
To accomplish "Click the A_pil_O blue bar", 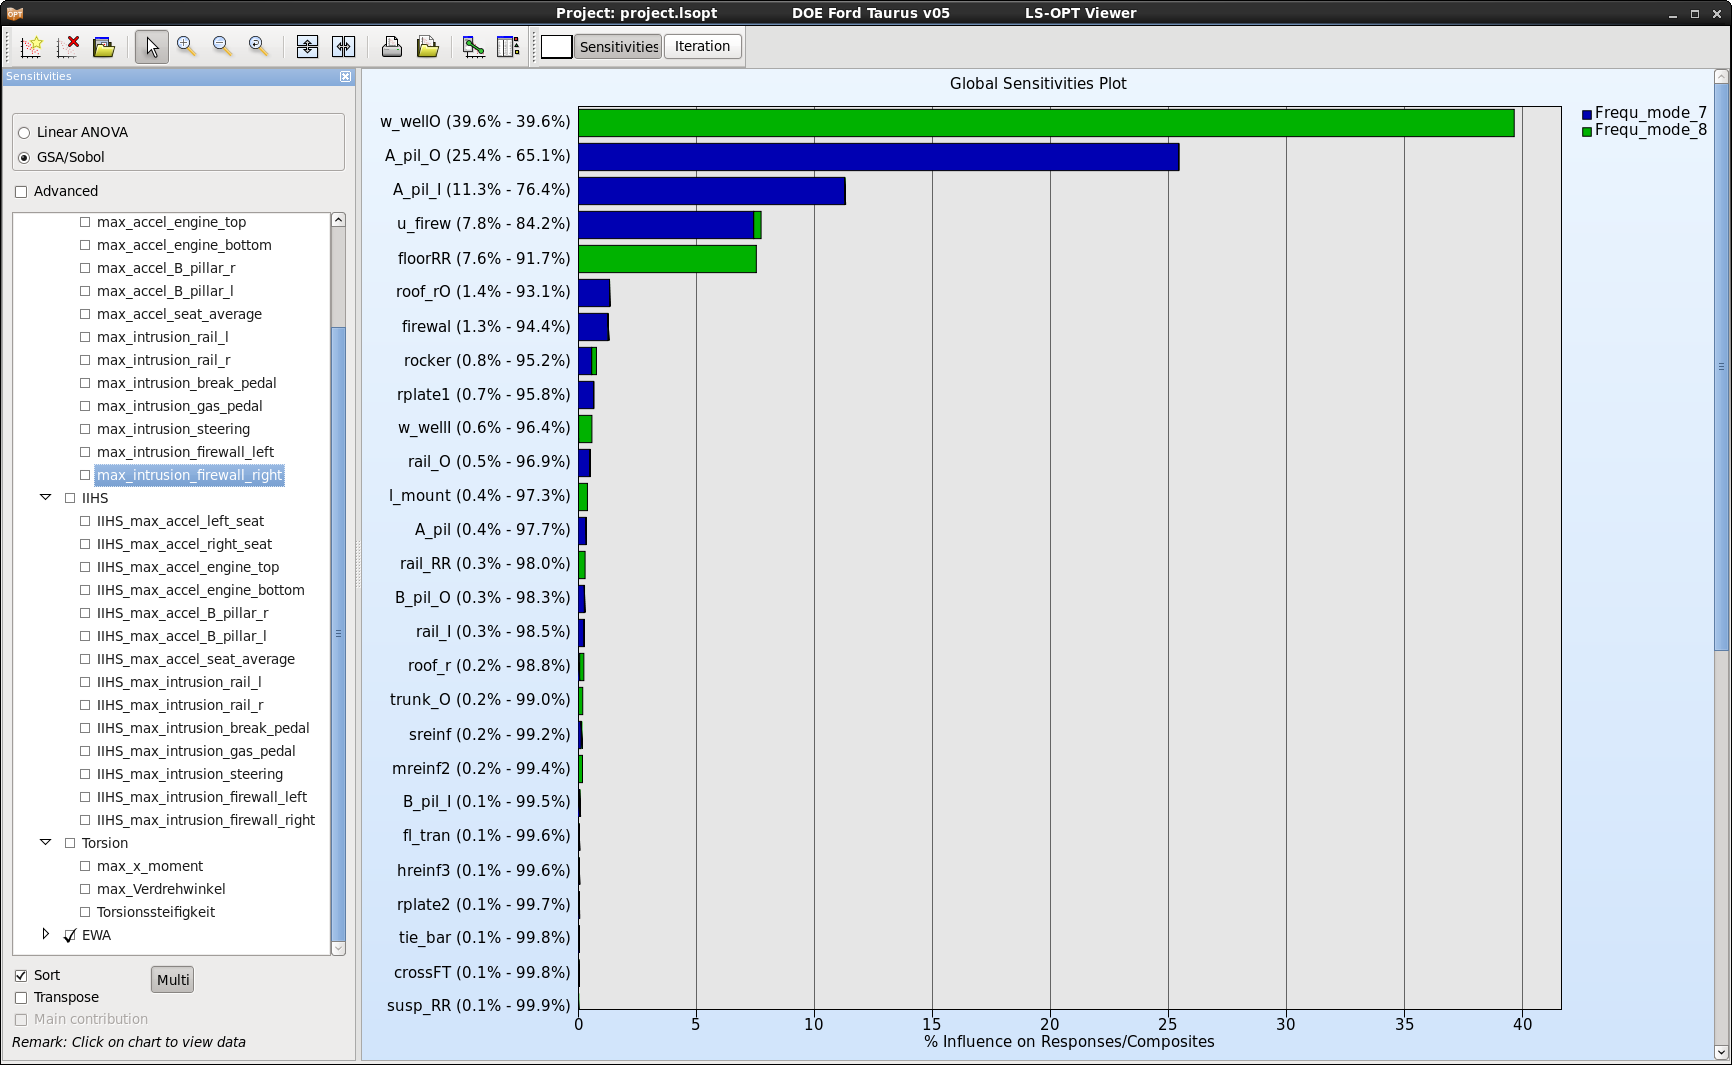I will pyautogui.click(x=879, y=157).
